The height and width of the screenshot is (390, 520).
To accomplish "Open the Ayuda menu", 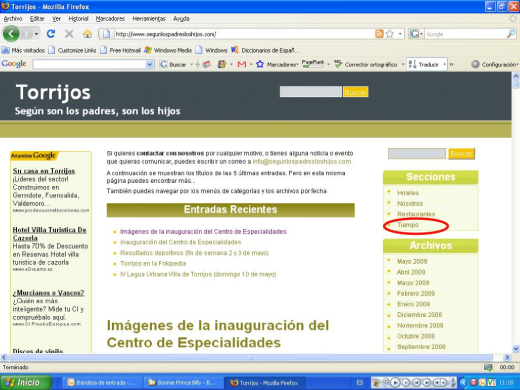I will [181, 19].
